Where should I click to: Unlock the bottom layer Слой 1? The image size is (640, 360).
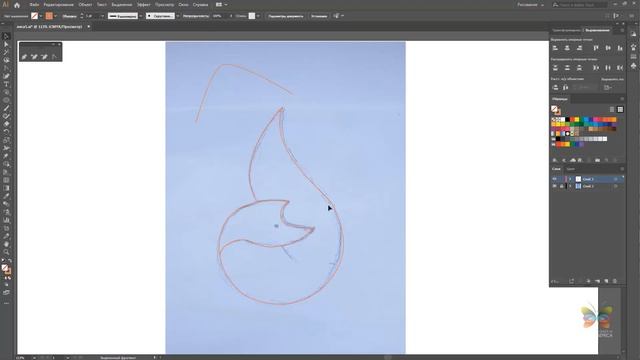coord(561,186)
